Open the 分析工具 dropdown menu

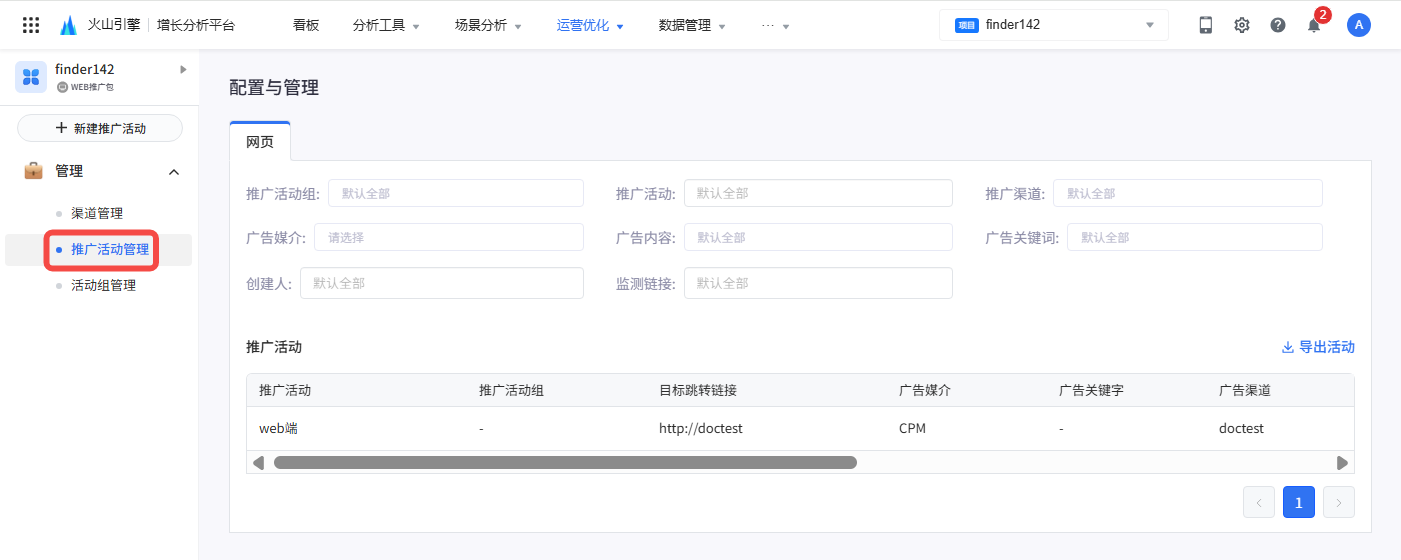(x=386, y=26)
